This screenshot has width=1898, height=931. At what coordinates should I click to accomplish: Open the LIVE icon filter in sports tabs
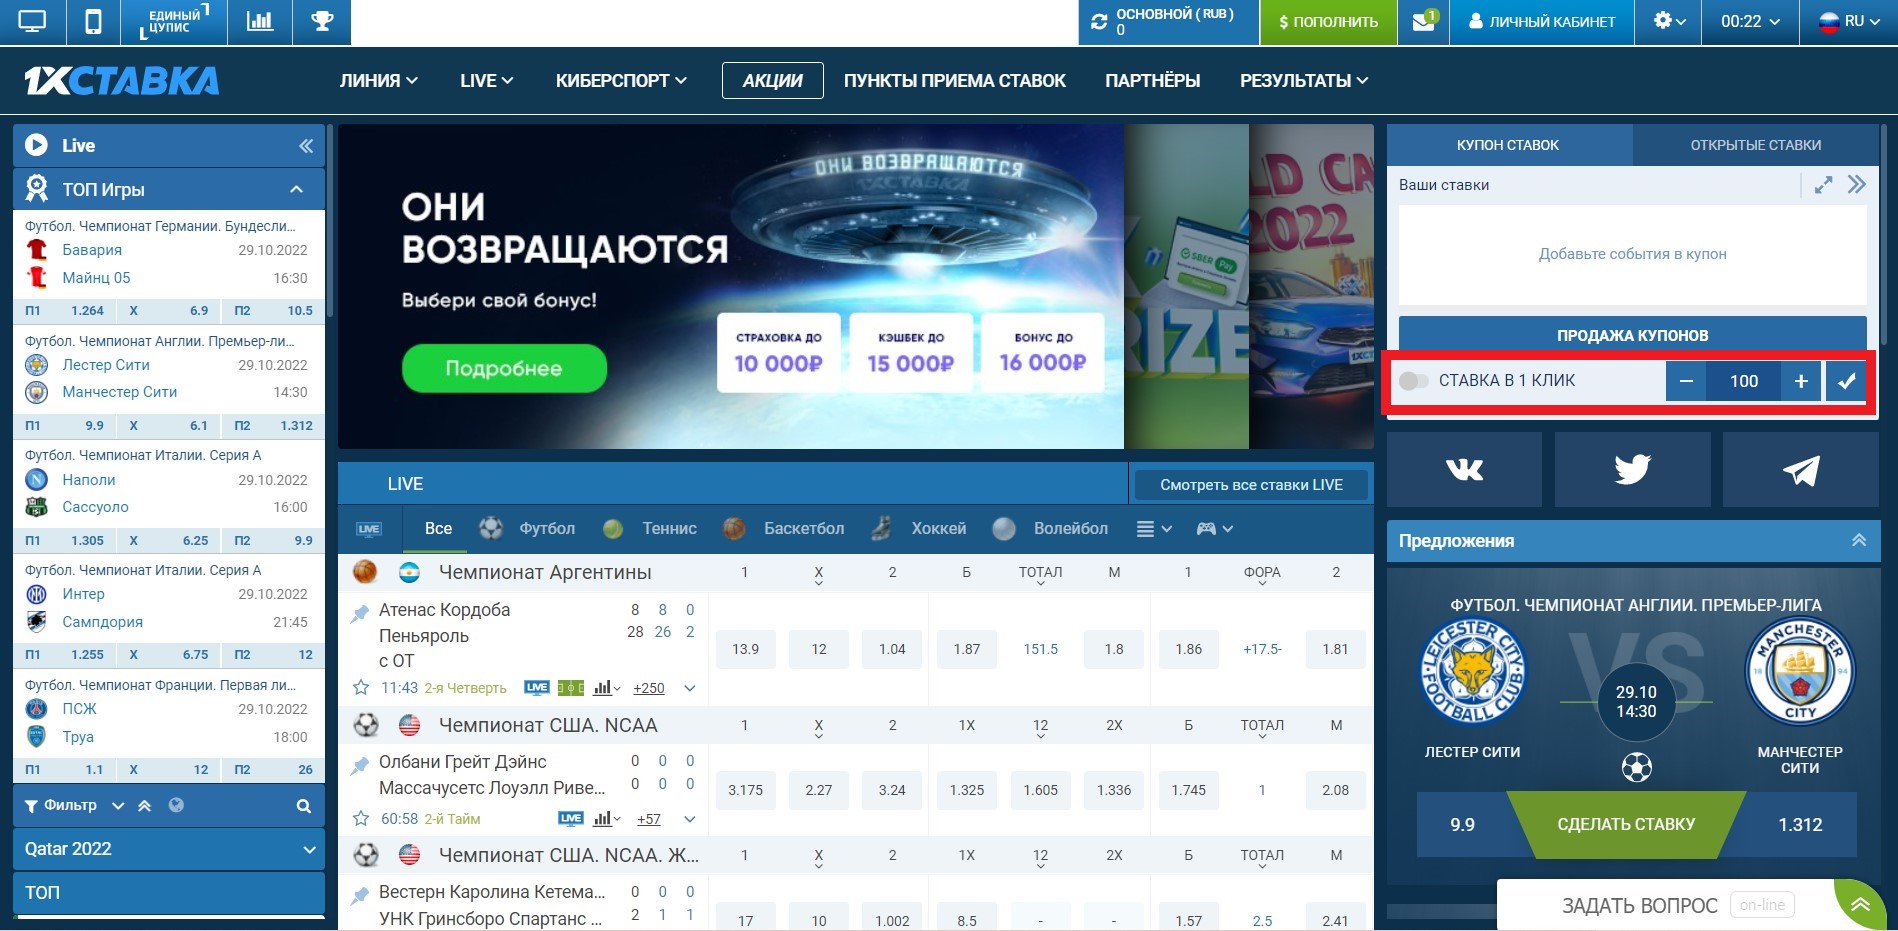coord(369,529)
